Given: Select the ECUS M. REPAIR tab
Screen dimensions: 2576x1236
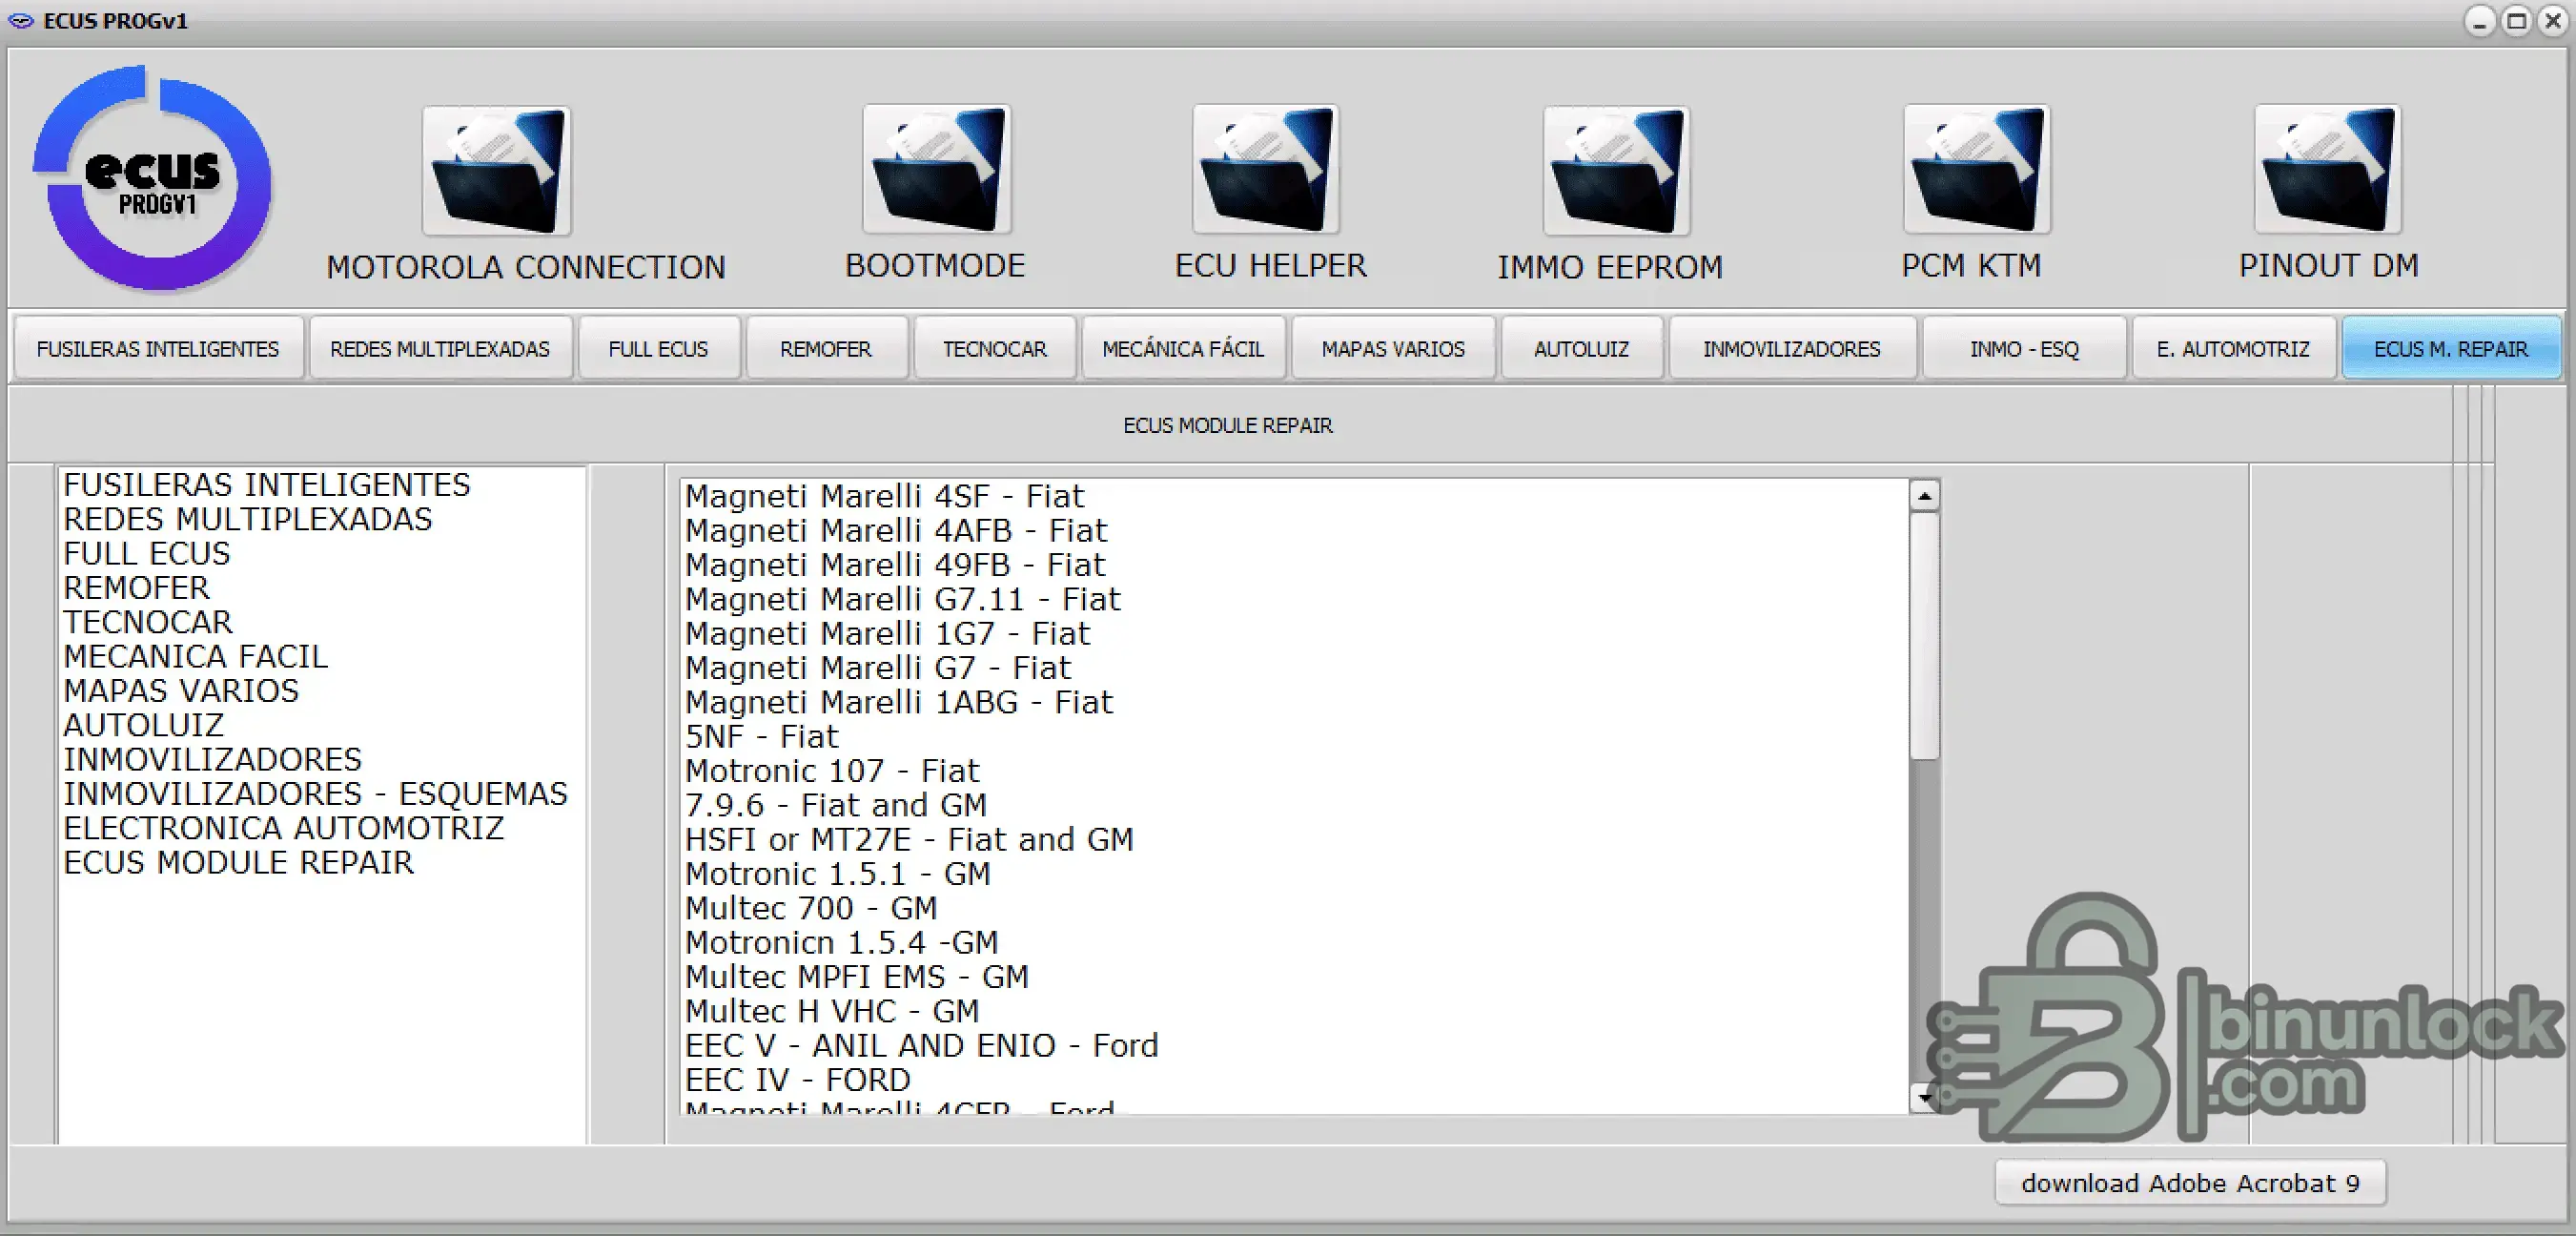Looking at the screenshot, I should (x=2451, y=349).
